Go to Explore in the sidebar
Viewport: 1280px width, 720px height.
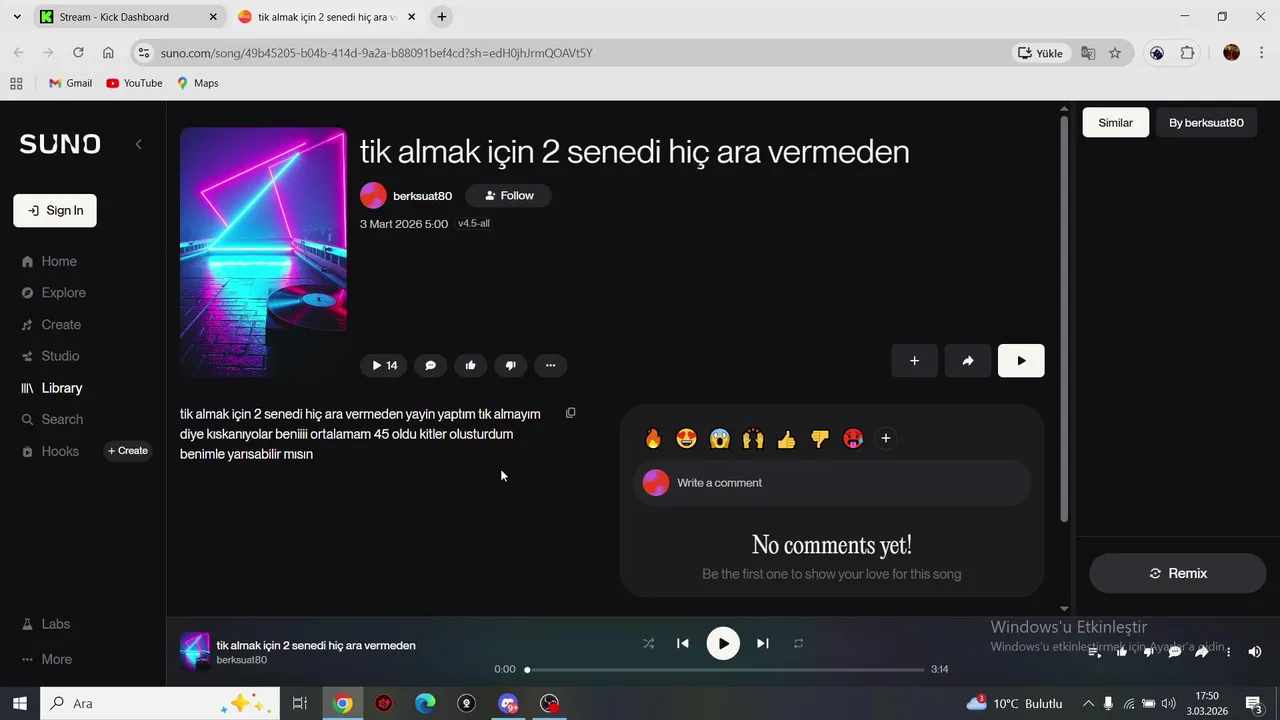(x=54, y=293)
